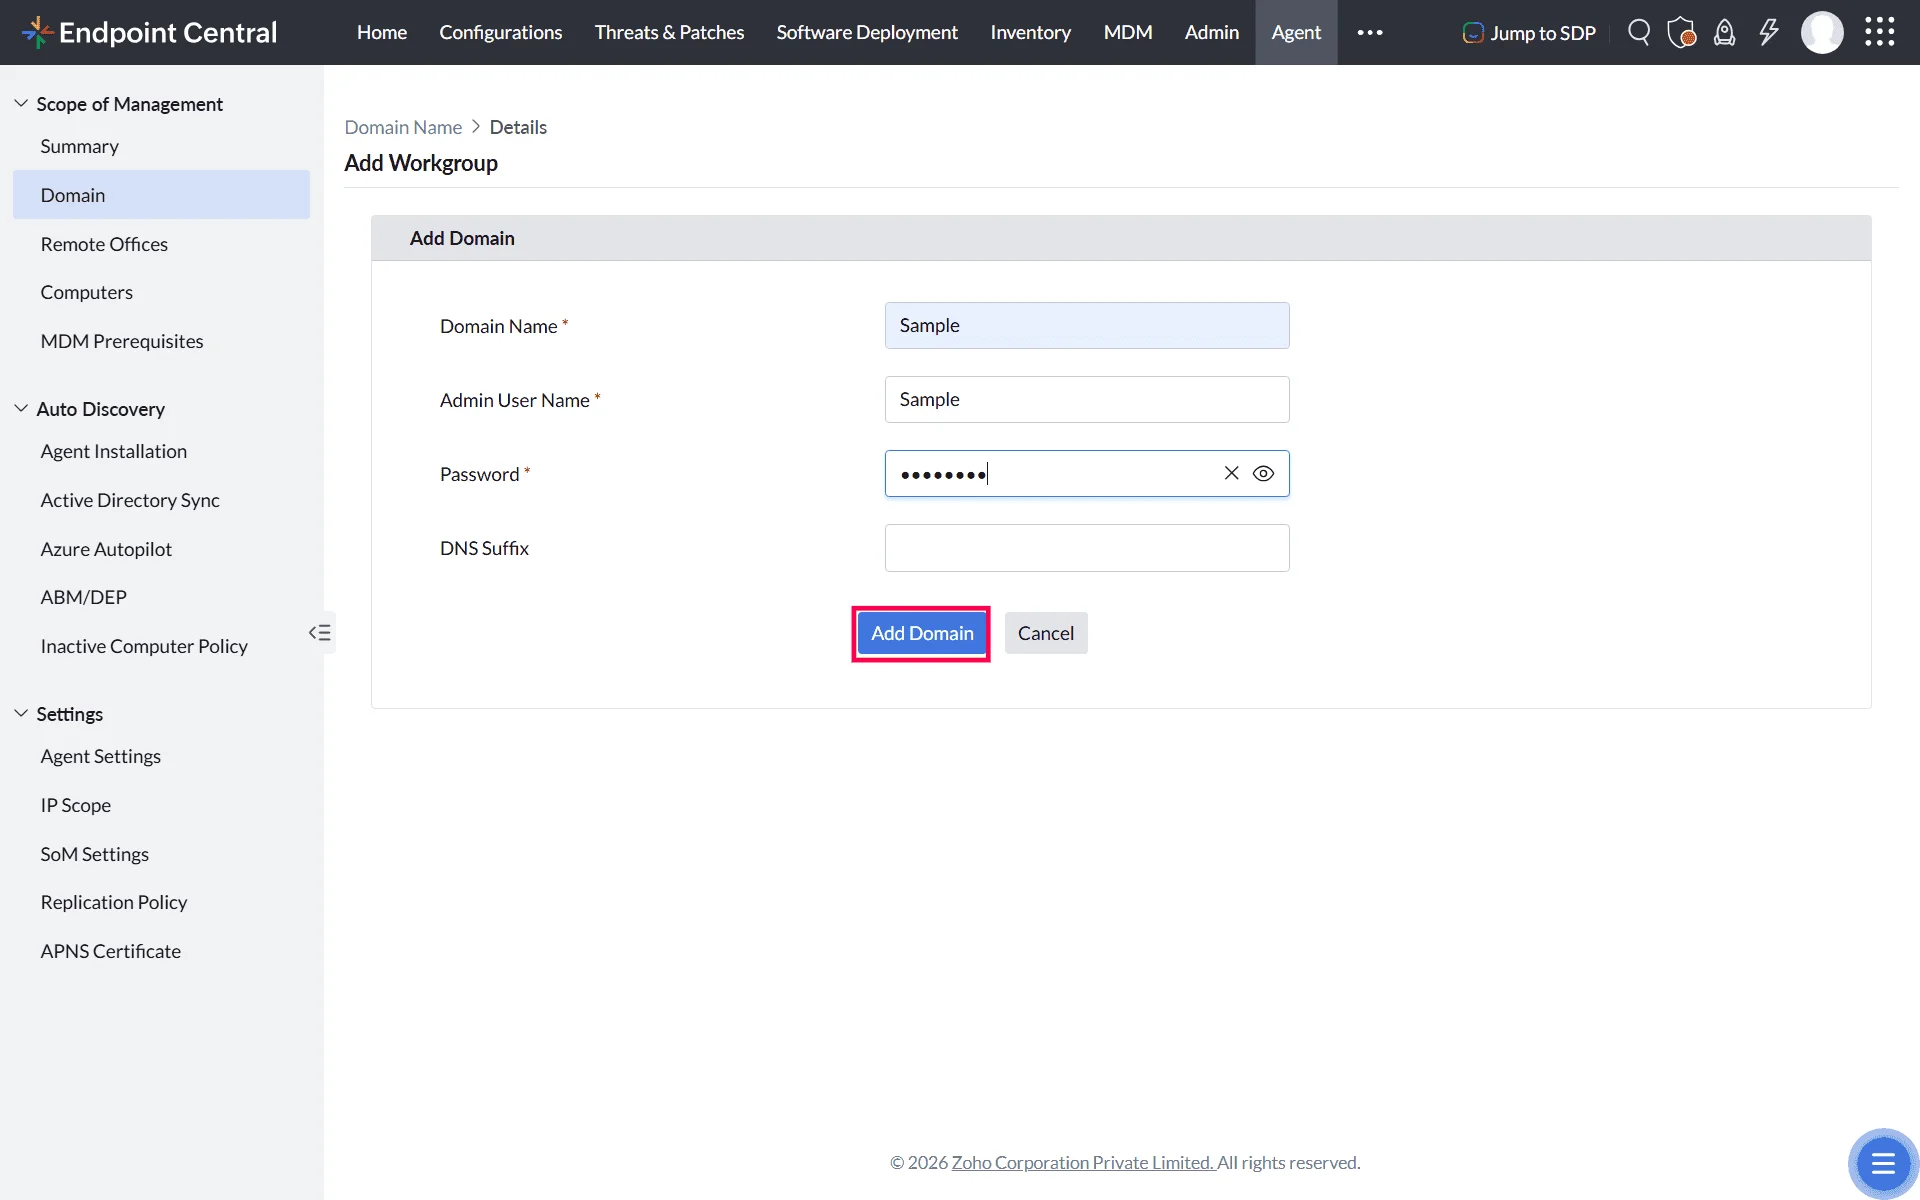Image resolution: width=1920 pixels, height=1200 pixels.
Task: Click the Endpoint Central logo
Action: coord(149,32)
